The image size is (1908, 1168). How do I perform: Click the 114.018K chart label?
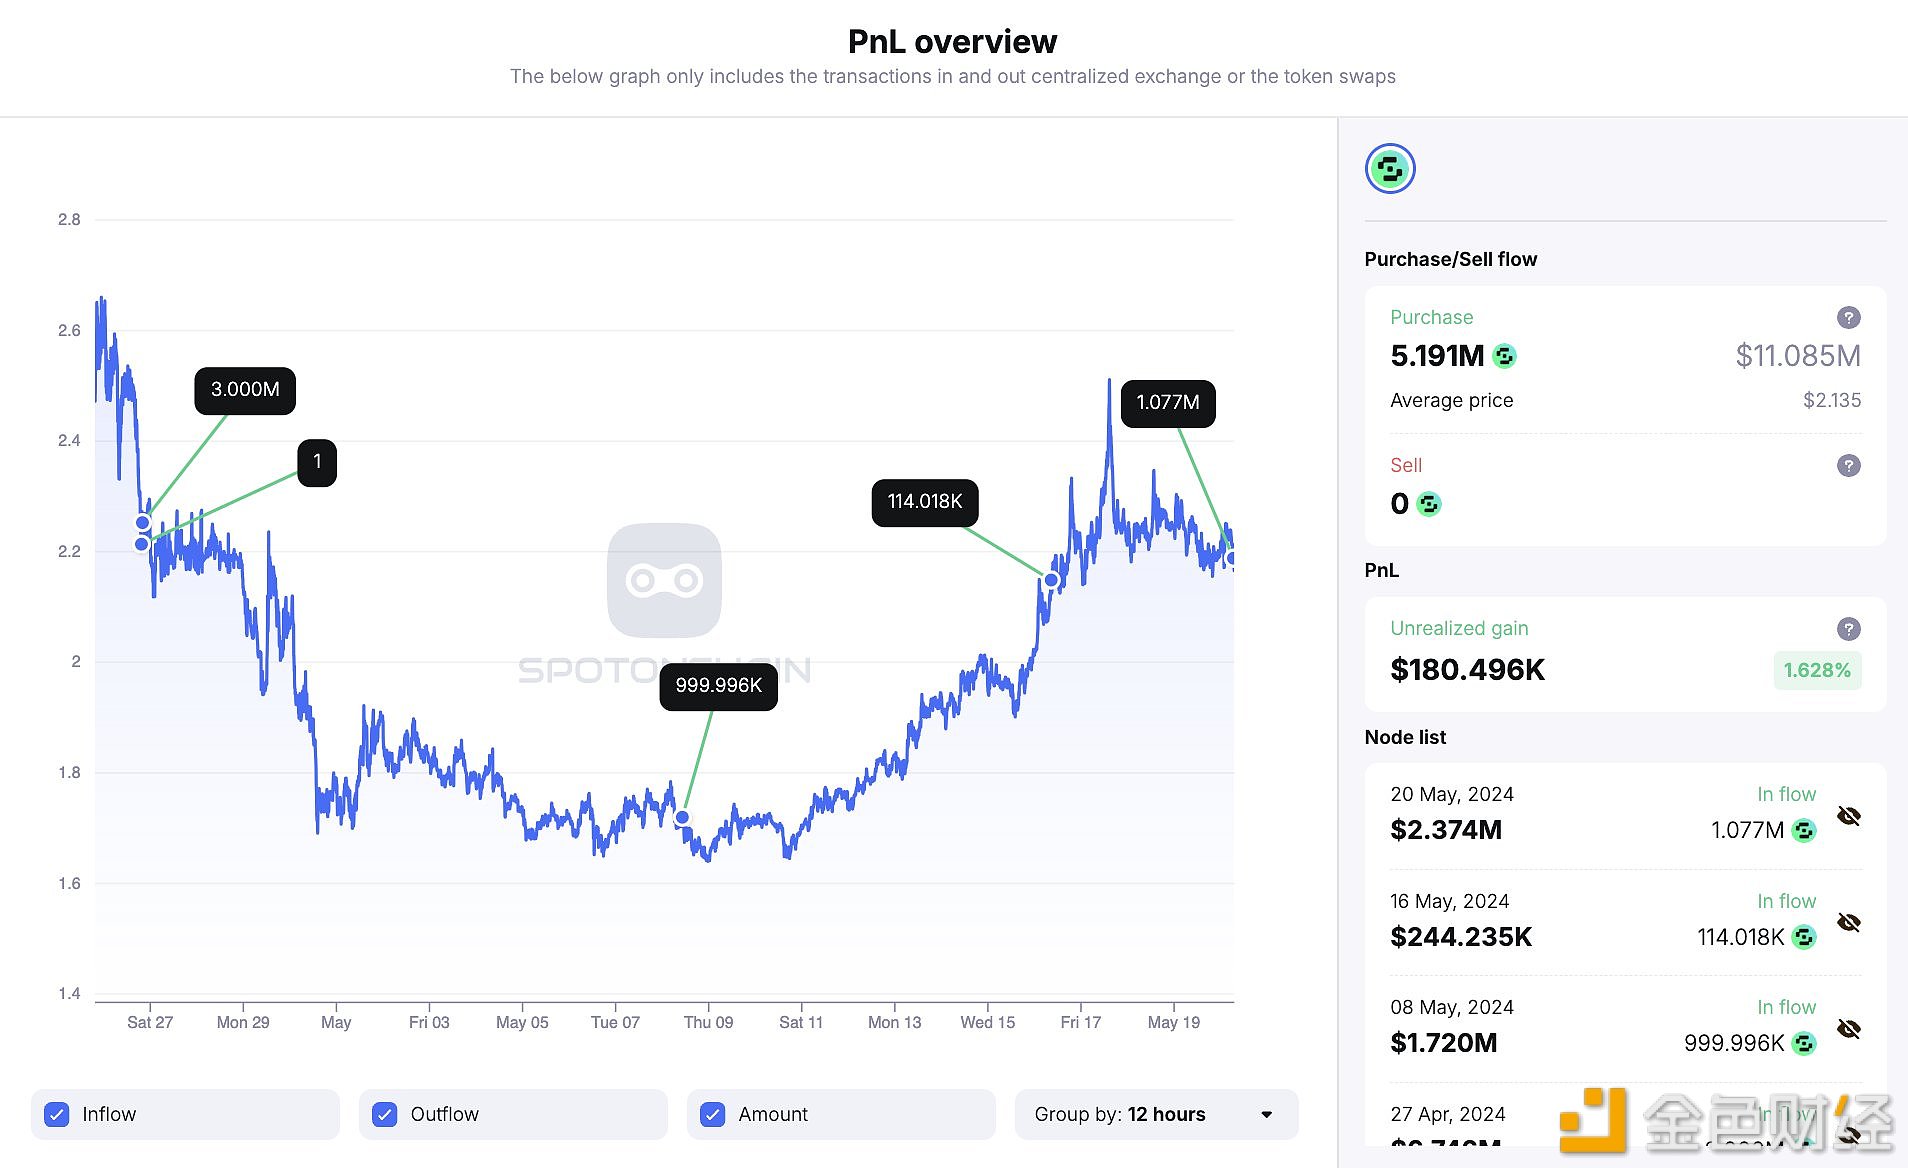(x=925, y=502)
